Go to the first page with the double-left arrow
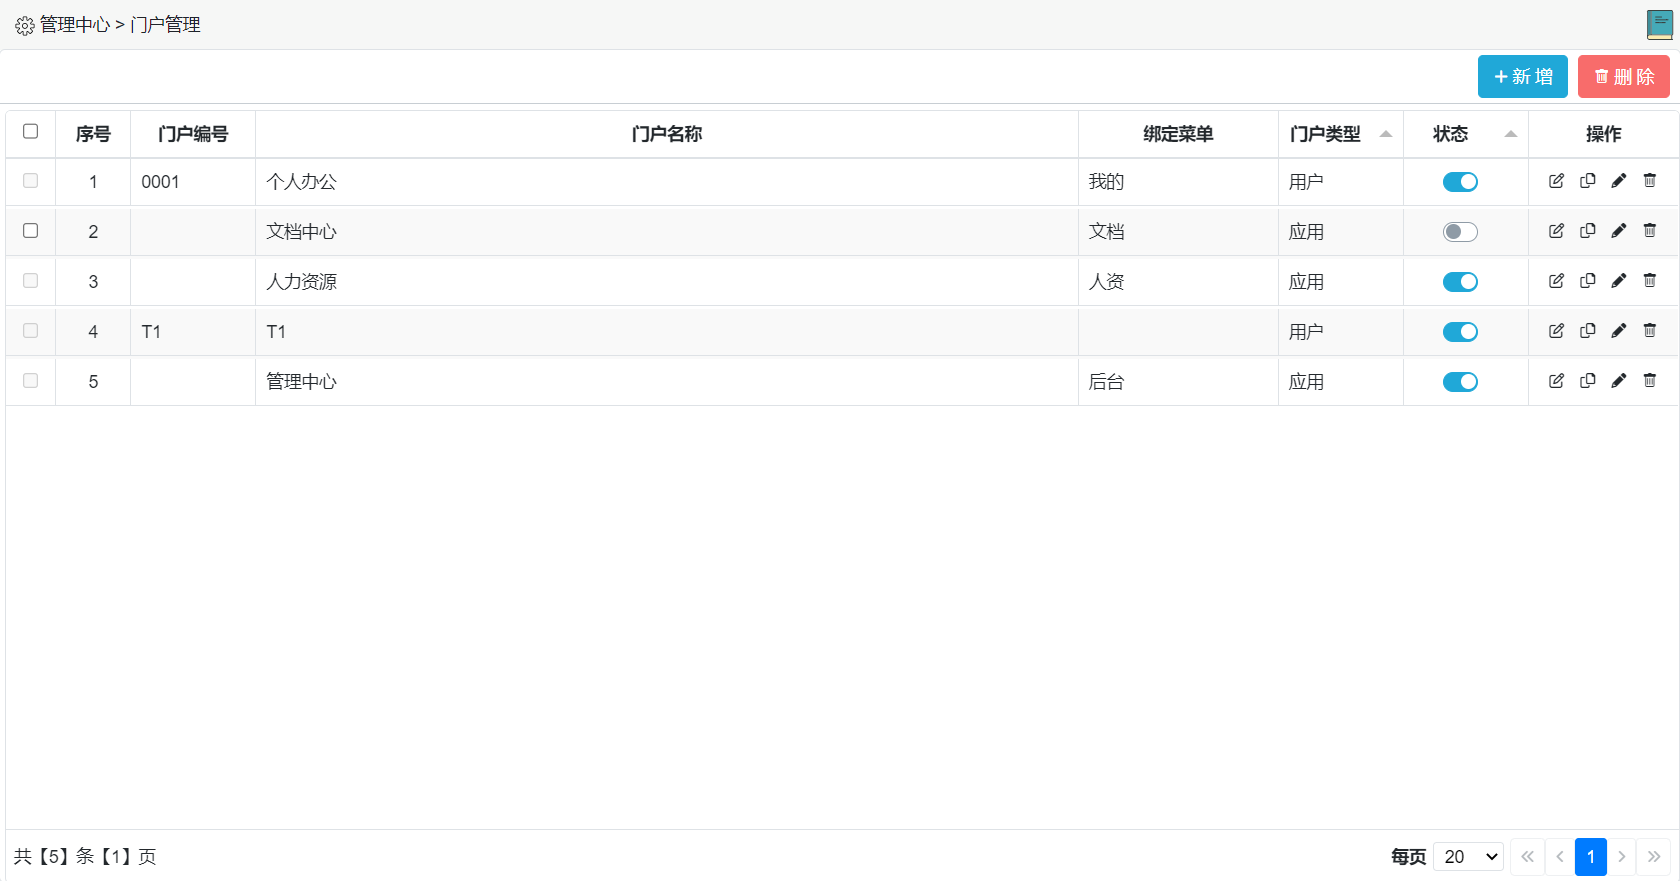The height and width of the screenshot is (881, 1680). coord(1527,857)
